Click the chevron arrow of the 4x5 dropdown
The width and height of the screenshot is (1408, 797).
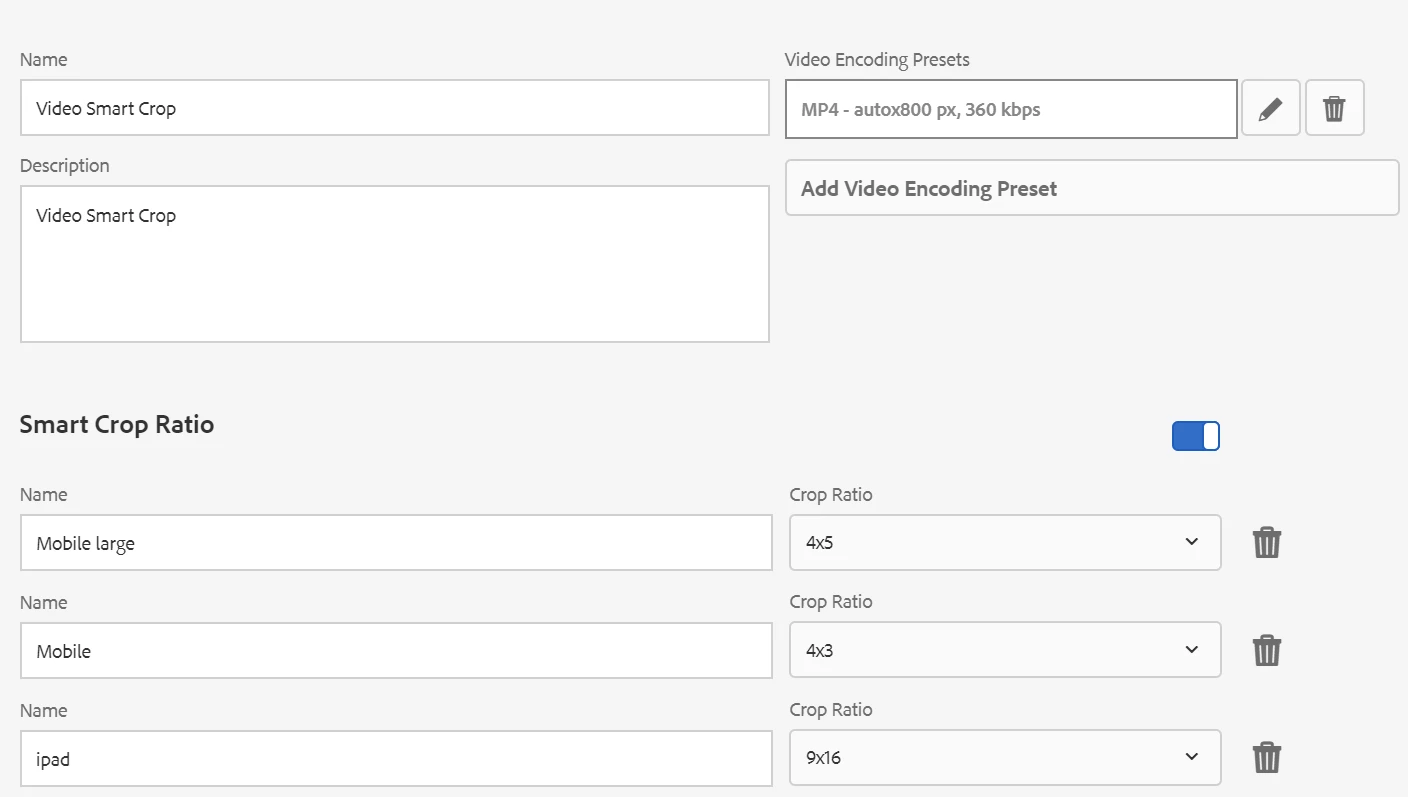point(1191,542)
